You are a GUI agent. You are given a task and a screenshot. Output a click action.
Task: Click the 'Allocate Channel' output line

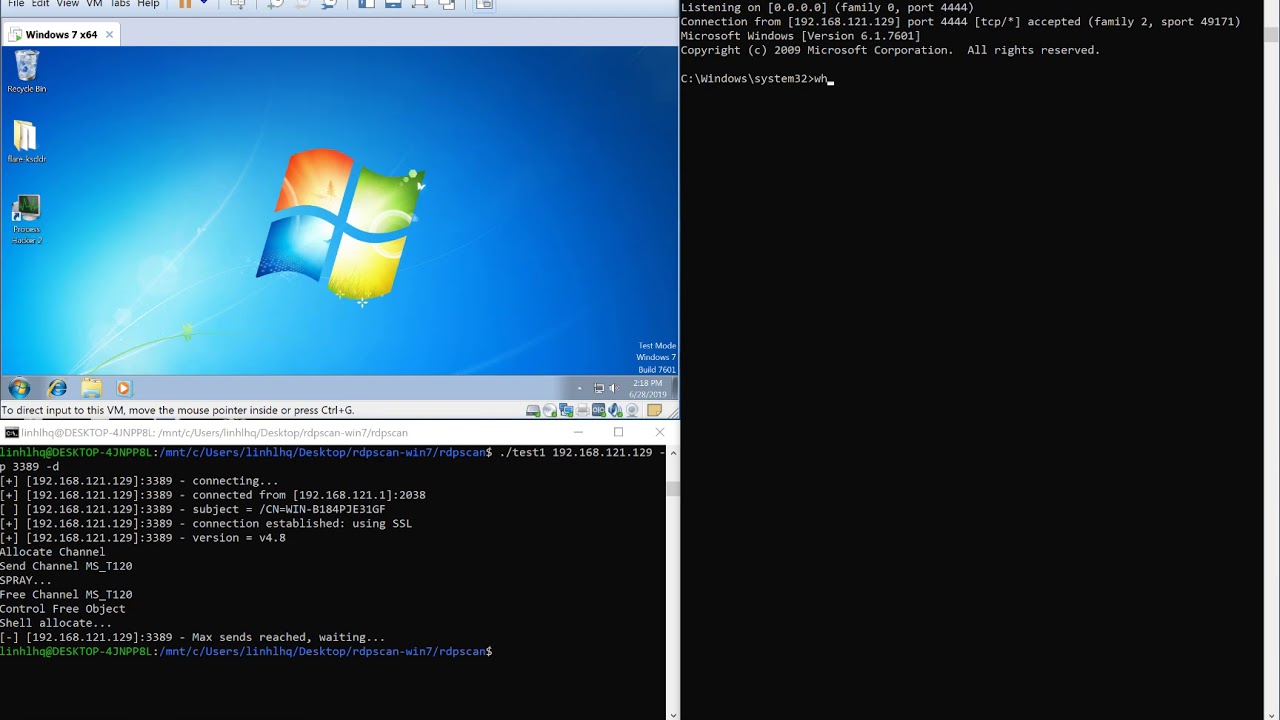coord(52,552)
